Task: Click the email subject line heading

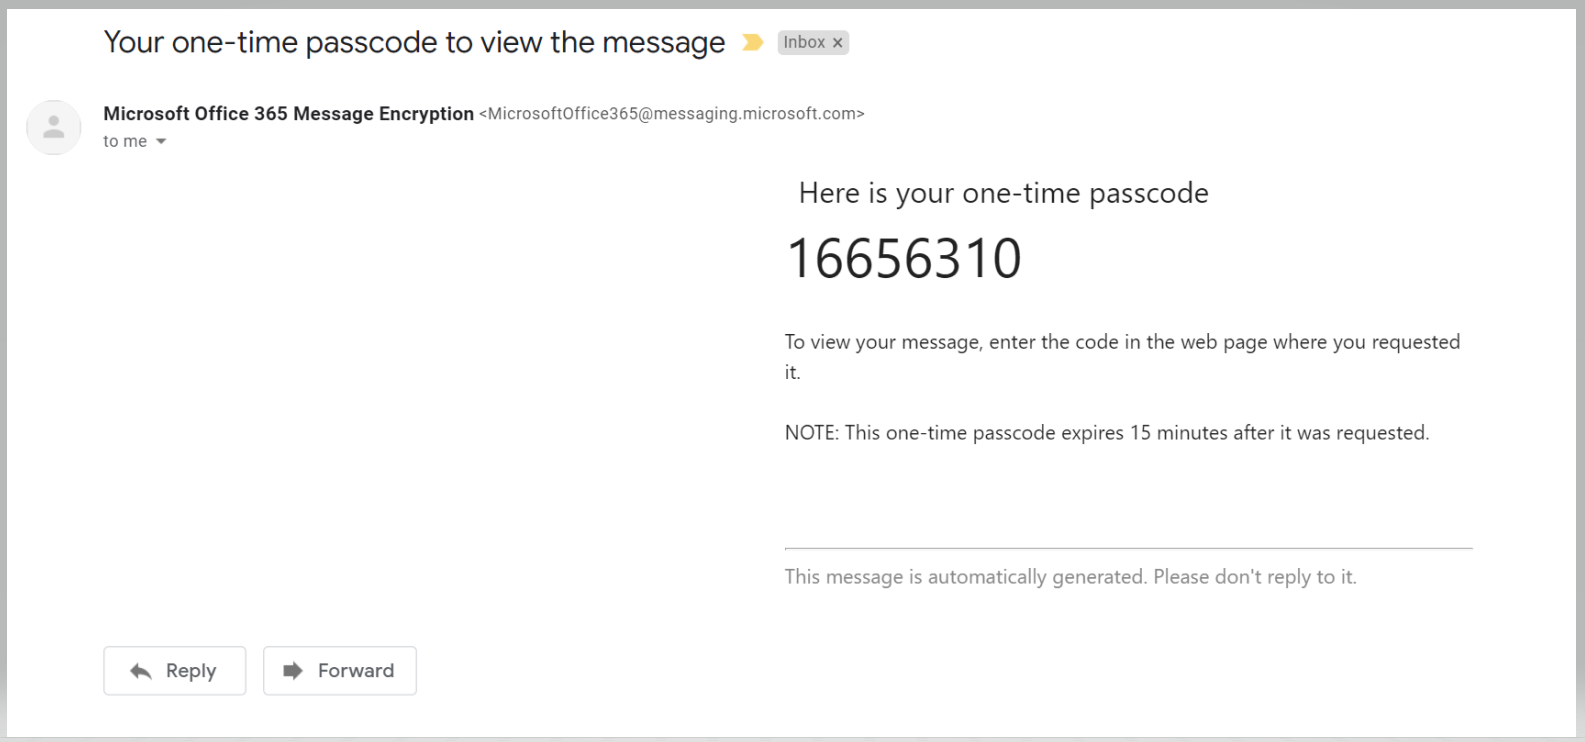Action: (x=414, y=42)
